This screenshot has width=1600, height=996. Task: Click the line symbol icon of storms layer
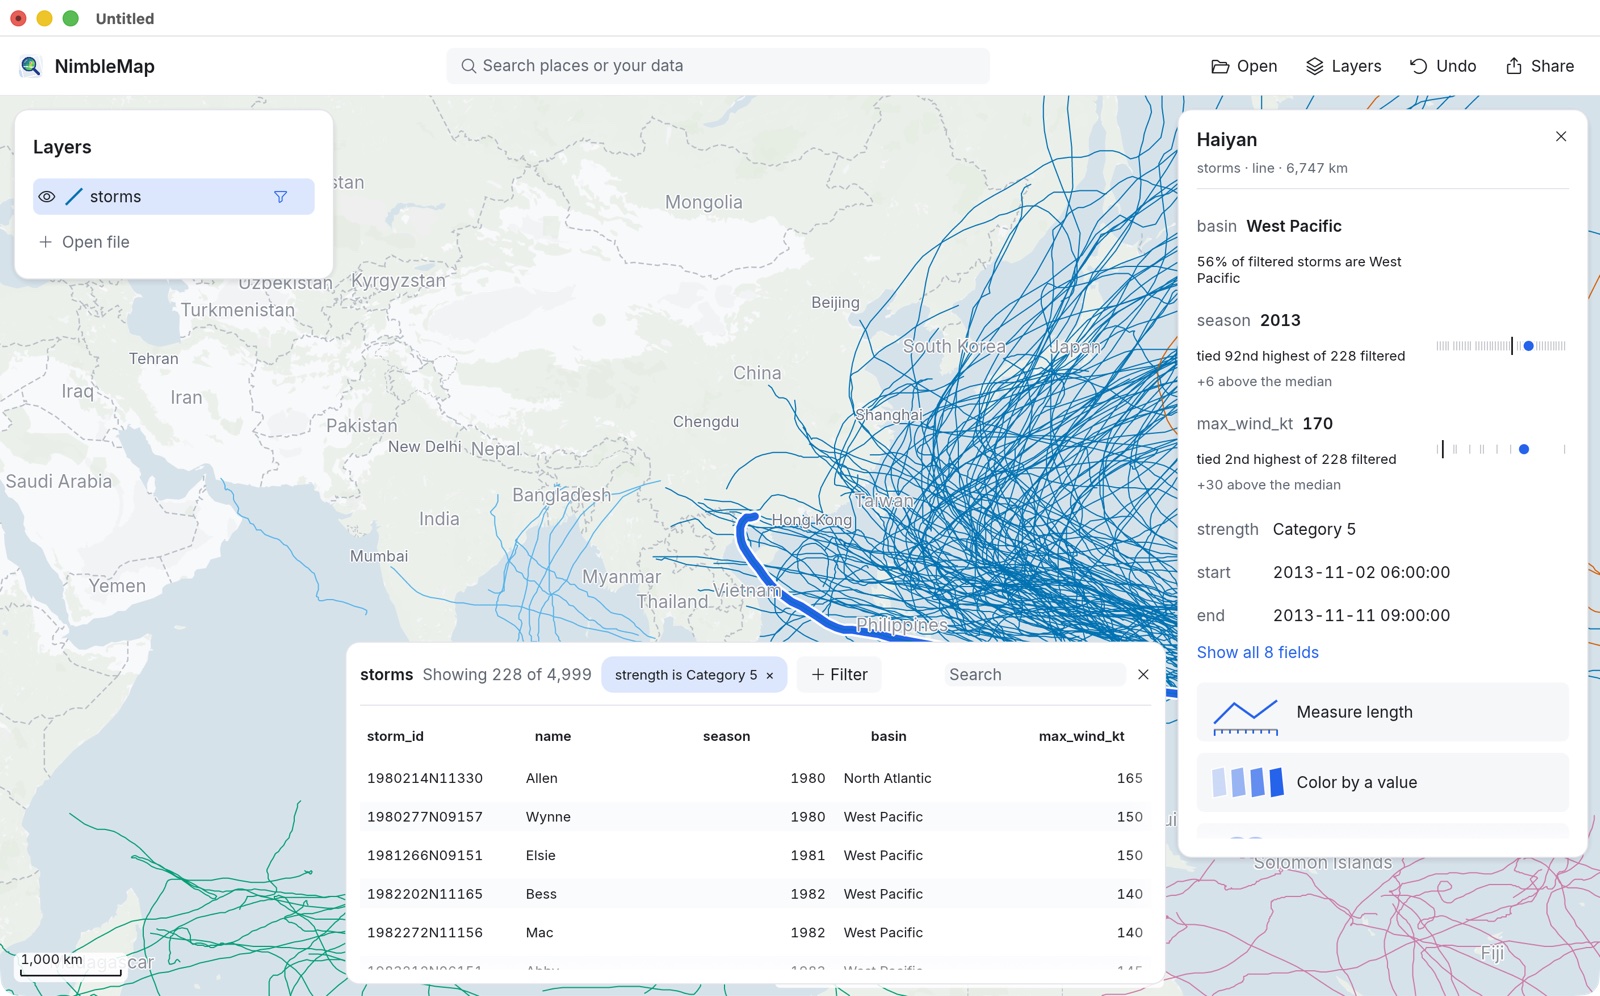[x=74, y=197]
